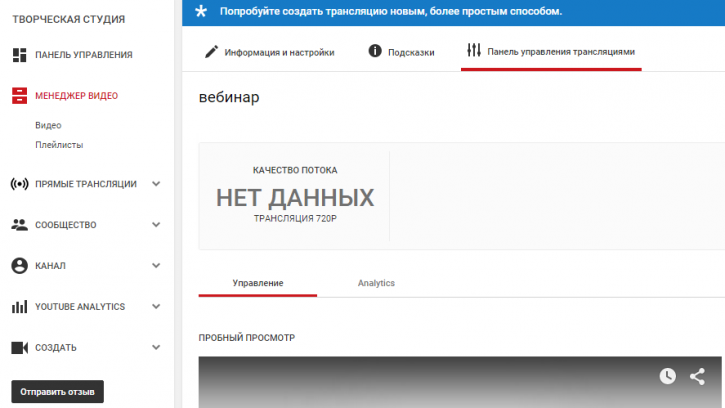Click the вебинар stream title
Viewport: 725px width, 408px height.
[229, 98]
